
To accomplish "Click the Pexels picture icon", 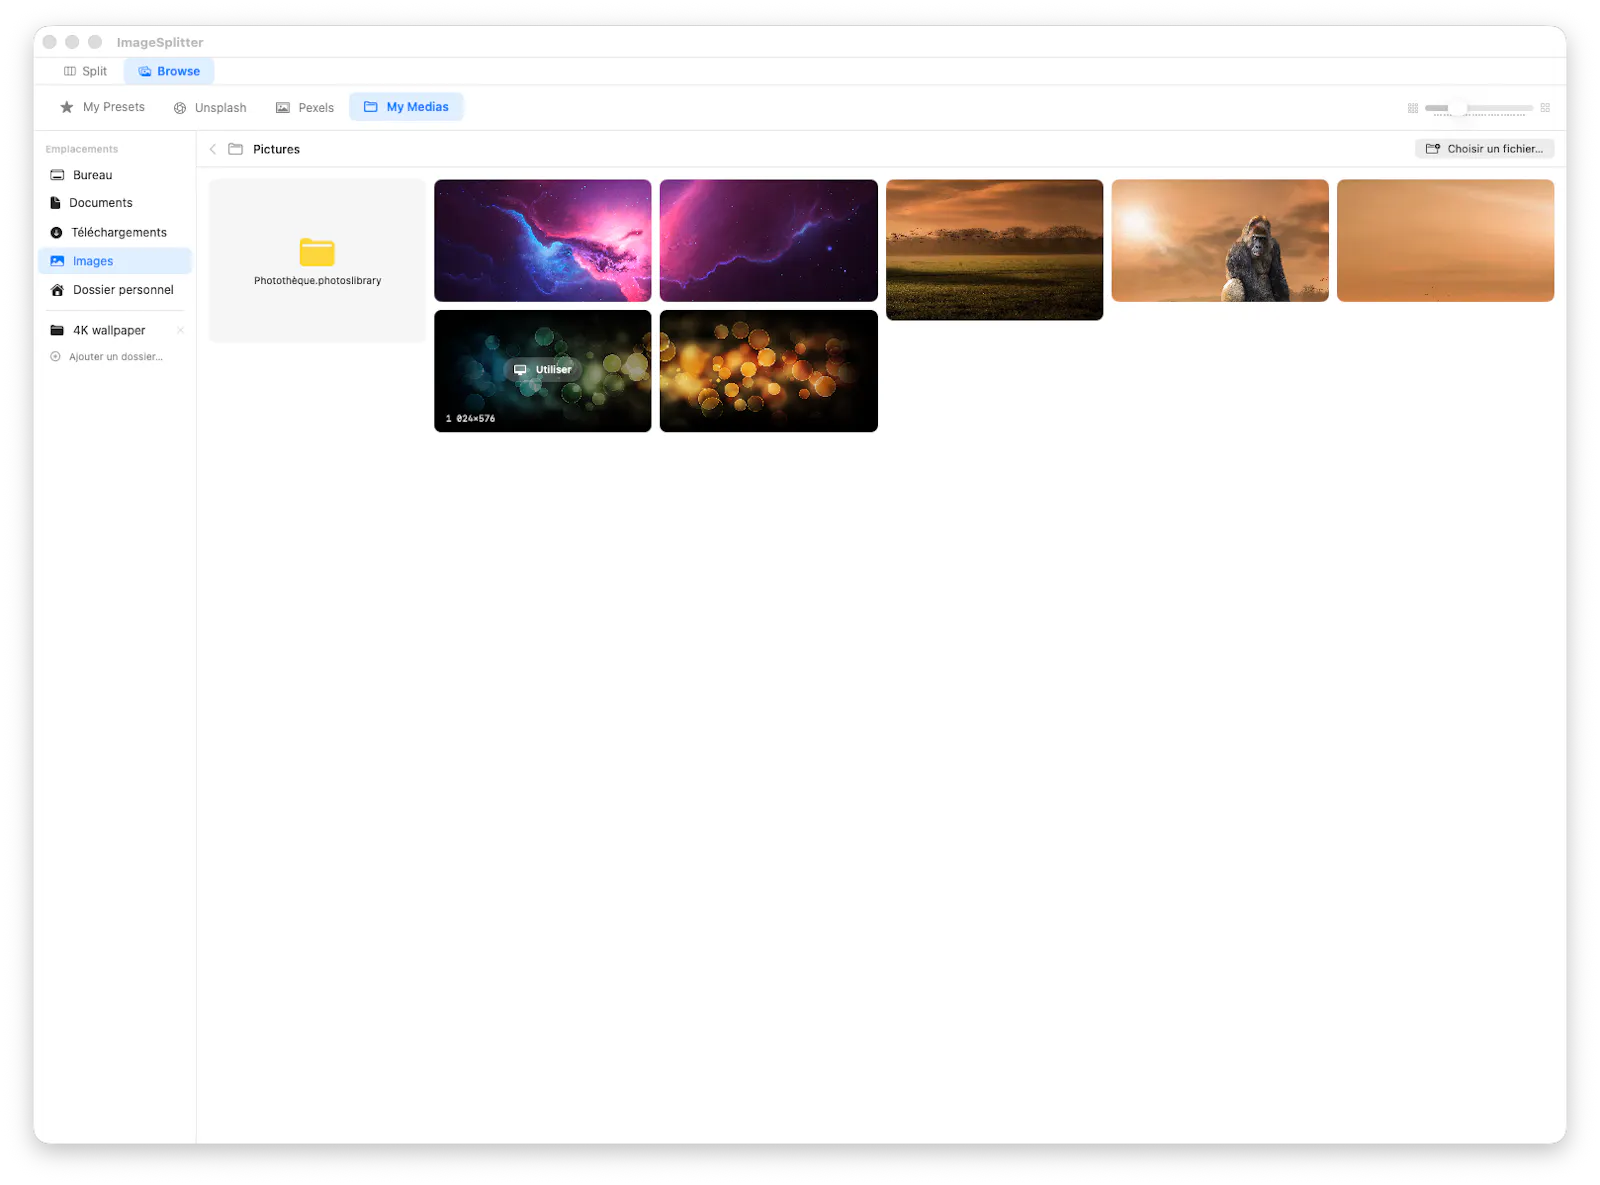I will click(x=283, y=108).
